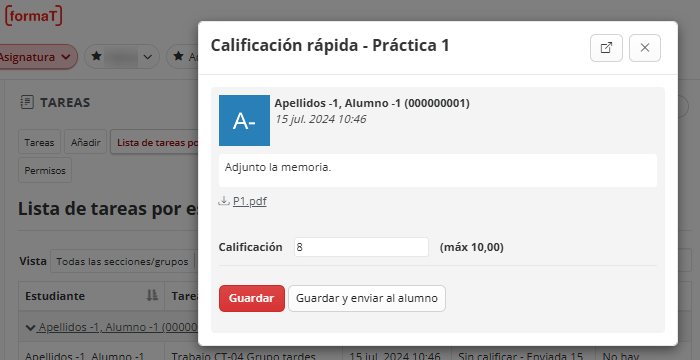Click the first starred favorite star icon
Screen dimensions: 700x360
pyautogui.click(x=96, y=56)
